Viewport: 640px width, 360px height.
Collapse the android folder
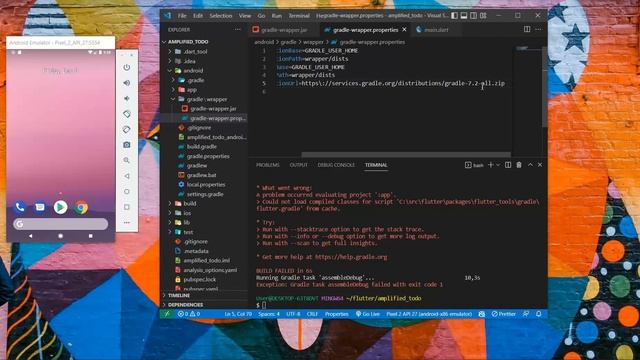point(170,70)
